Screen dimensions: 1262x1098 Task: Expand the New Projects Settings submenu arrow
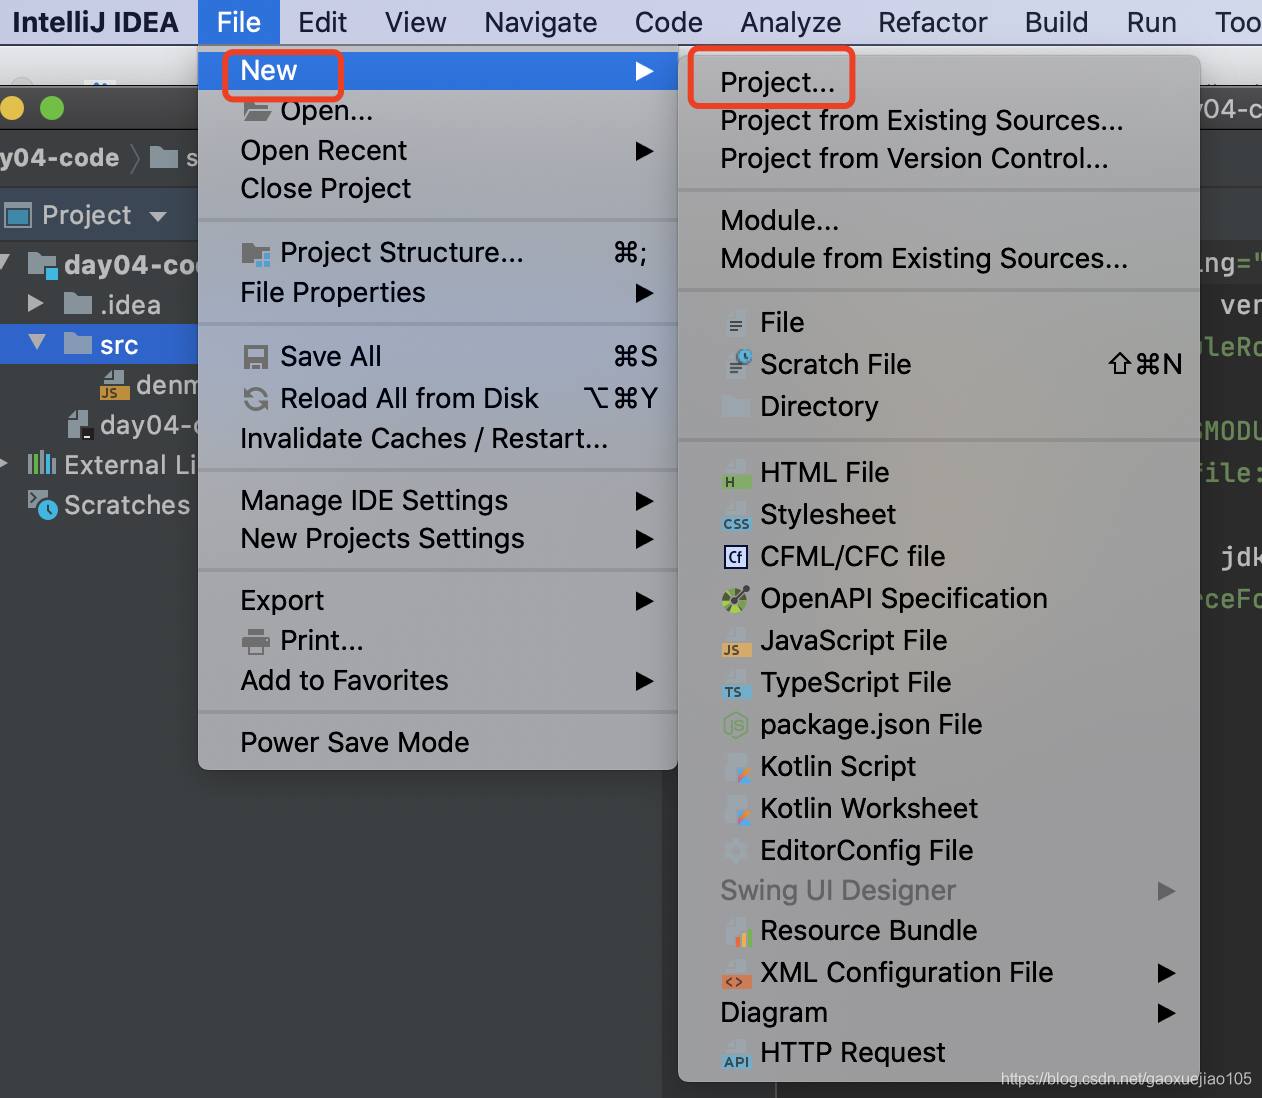click(x=644, y=539)
